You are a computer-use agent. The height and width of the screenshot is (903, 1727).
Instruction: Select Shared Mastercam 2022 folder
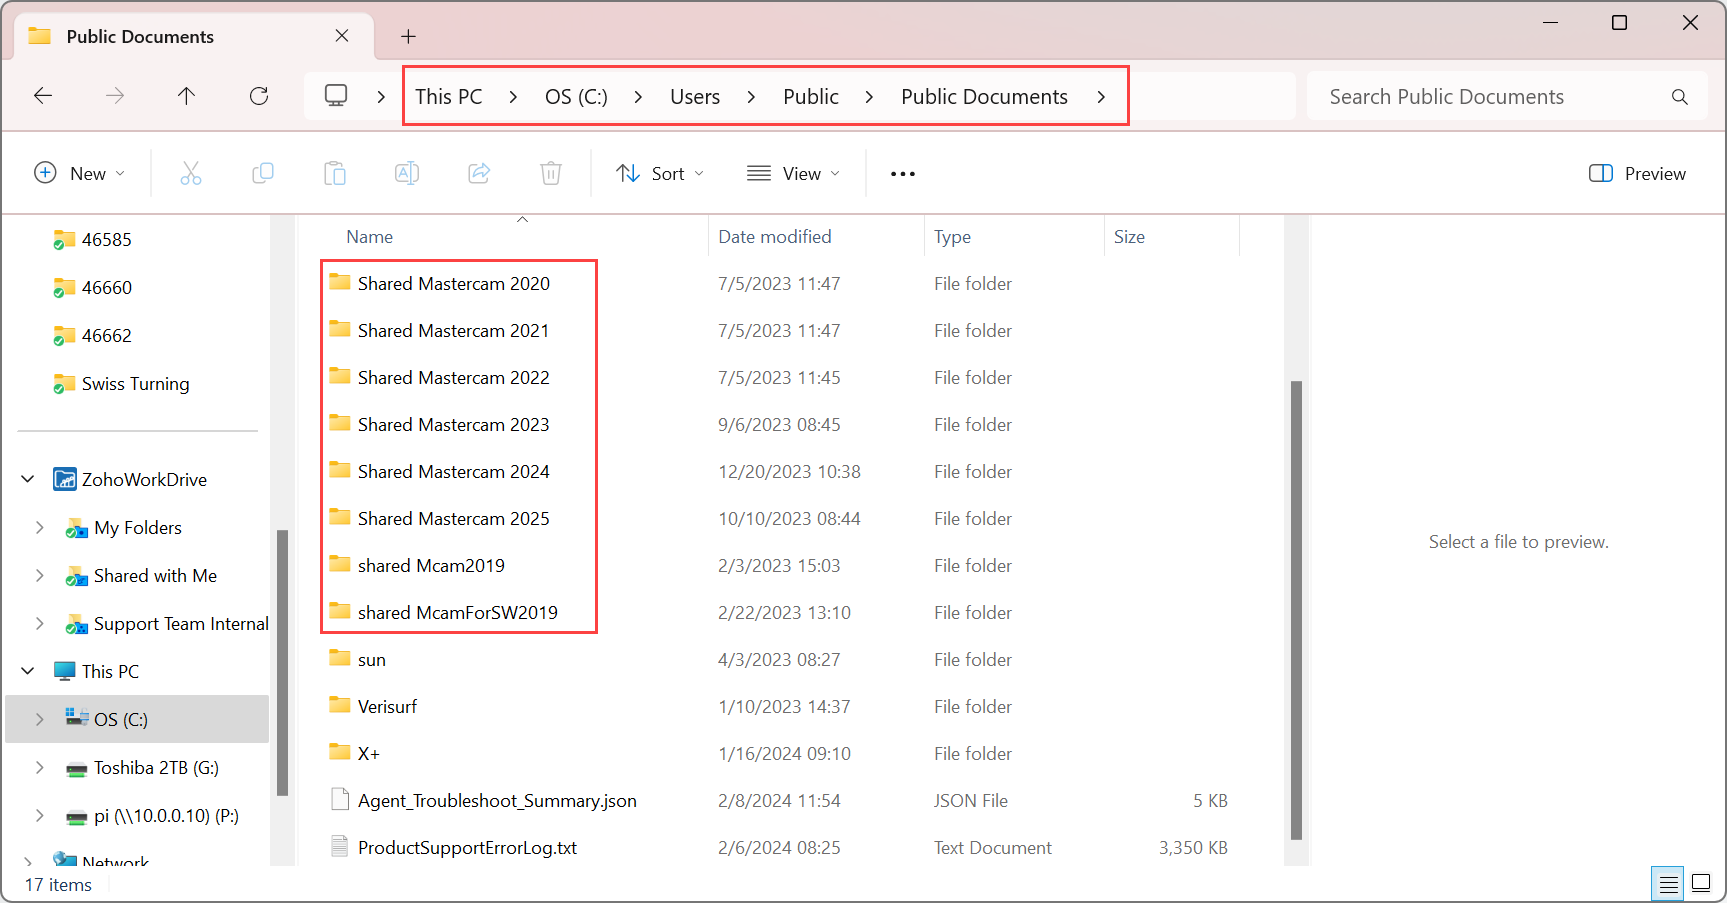(453, 377)
